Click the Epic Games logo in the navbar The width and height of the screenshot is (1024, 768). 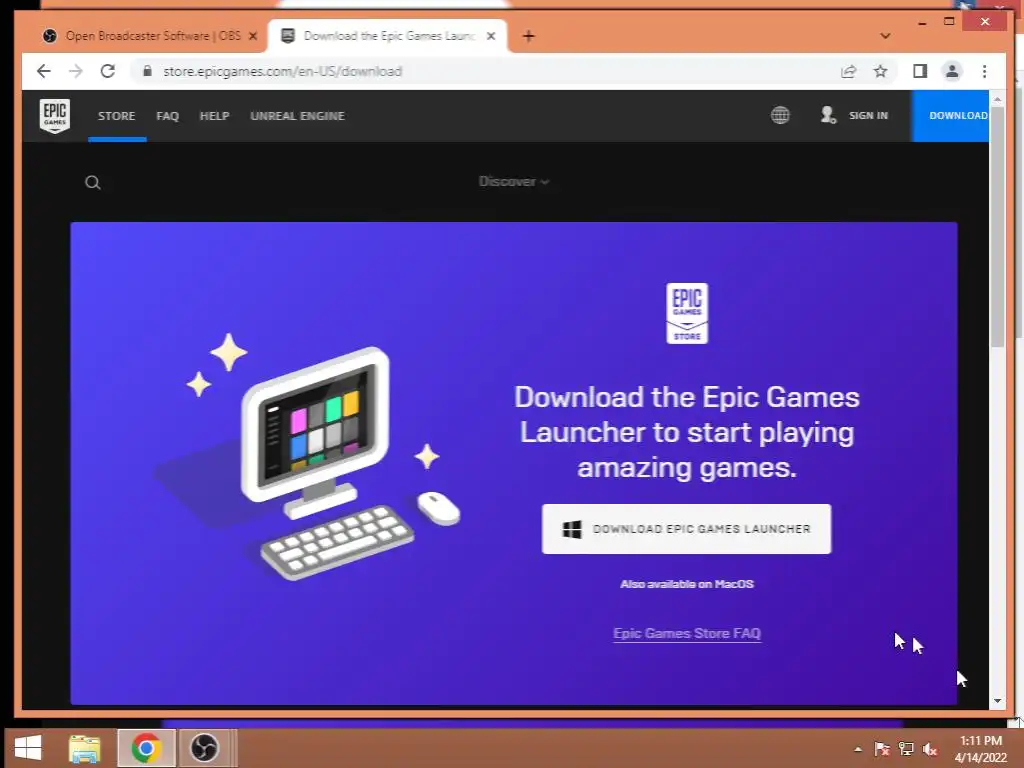[x=55, y=116]
